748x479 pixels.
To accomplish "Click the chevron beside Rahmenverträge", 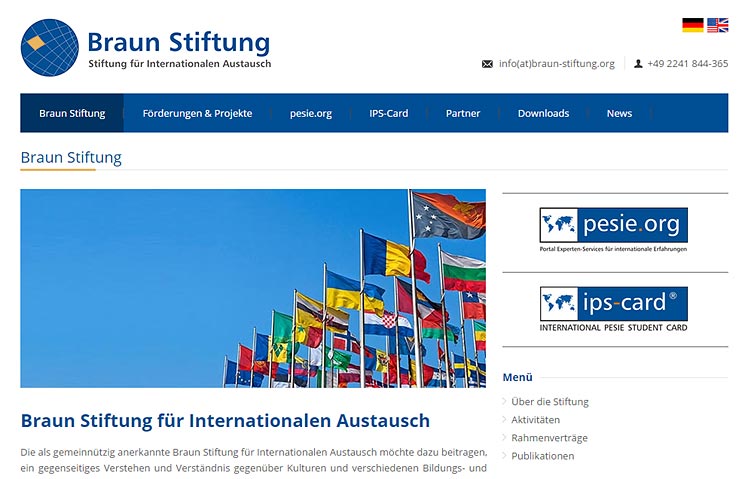I will click(x=504, y=437).
